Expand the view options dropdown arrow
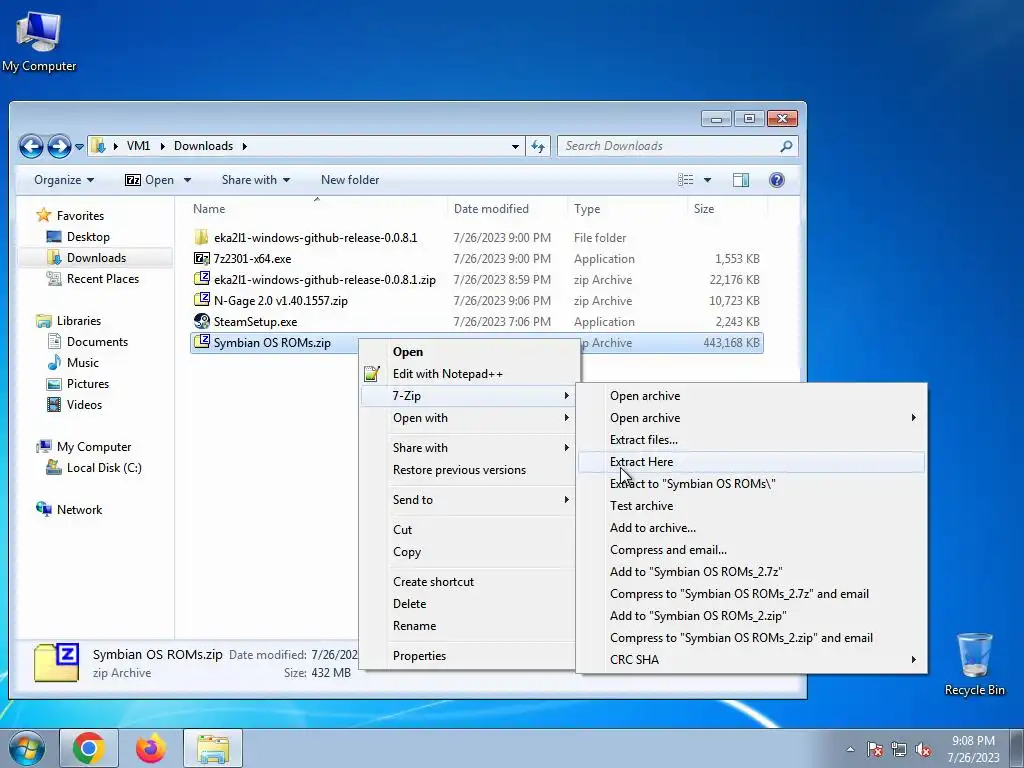Screen dimensions: 1024x768 pos(707,180)
